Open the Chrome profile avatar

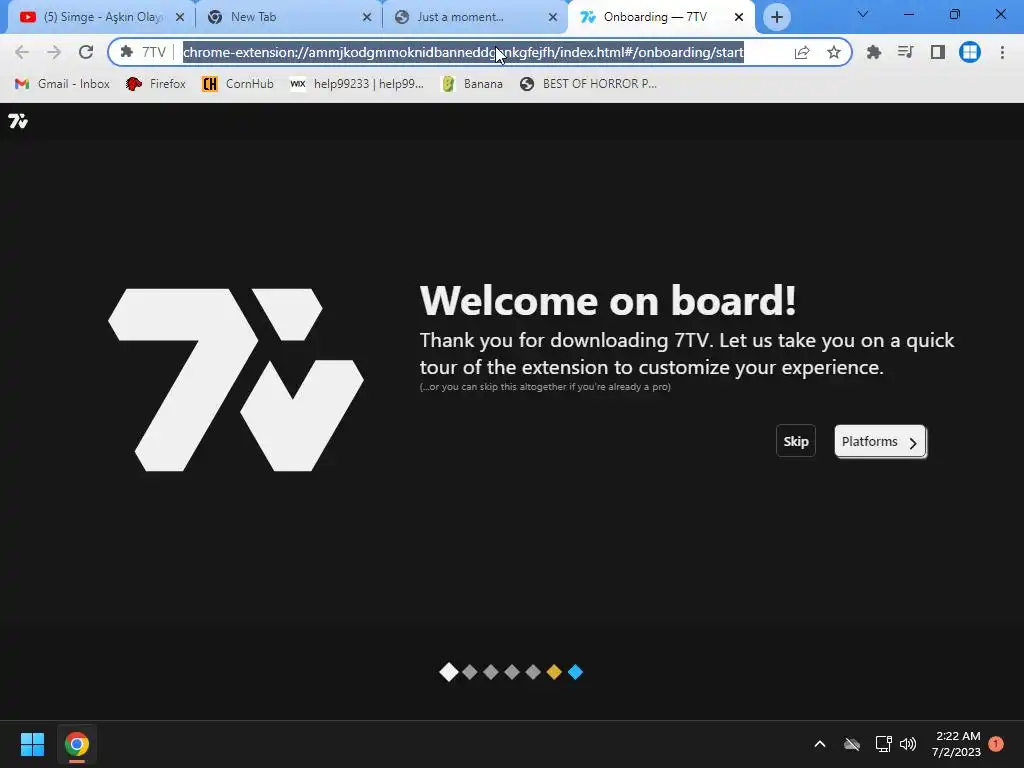click(970, 52)
